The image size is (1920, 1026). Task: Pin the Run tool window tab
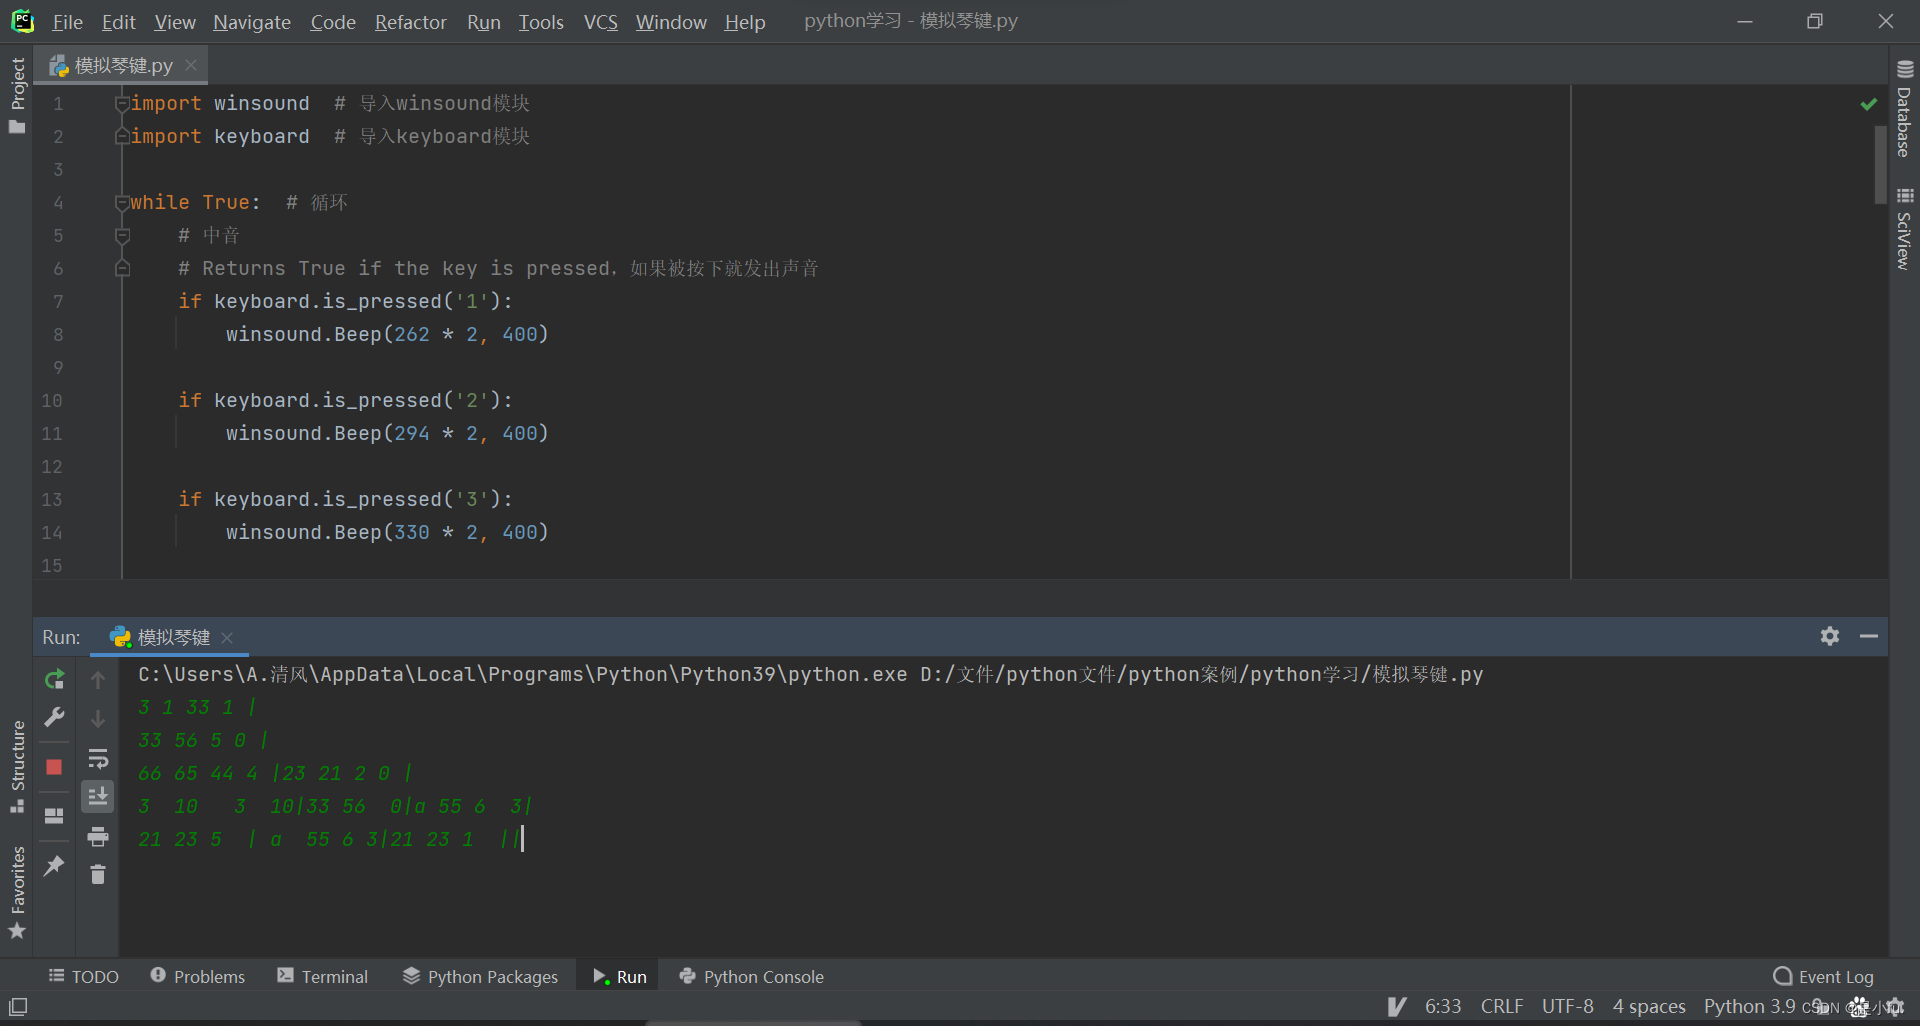54,866
